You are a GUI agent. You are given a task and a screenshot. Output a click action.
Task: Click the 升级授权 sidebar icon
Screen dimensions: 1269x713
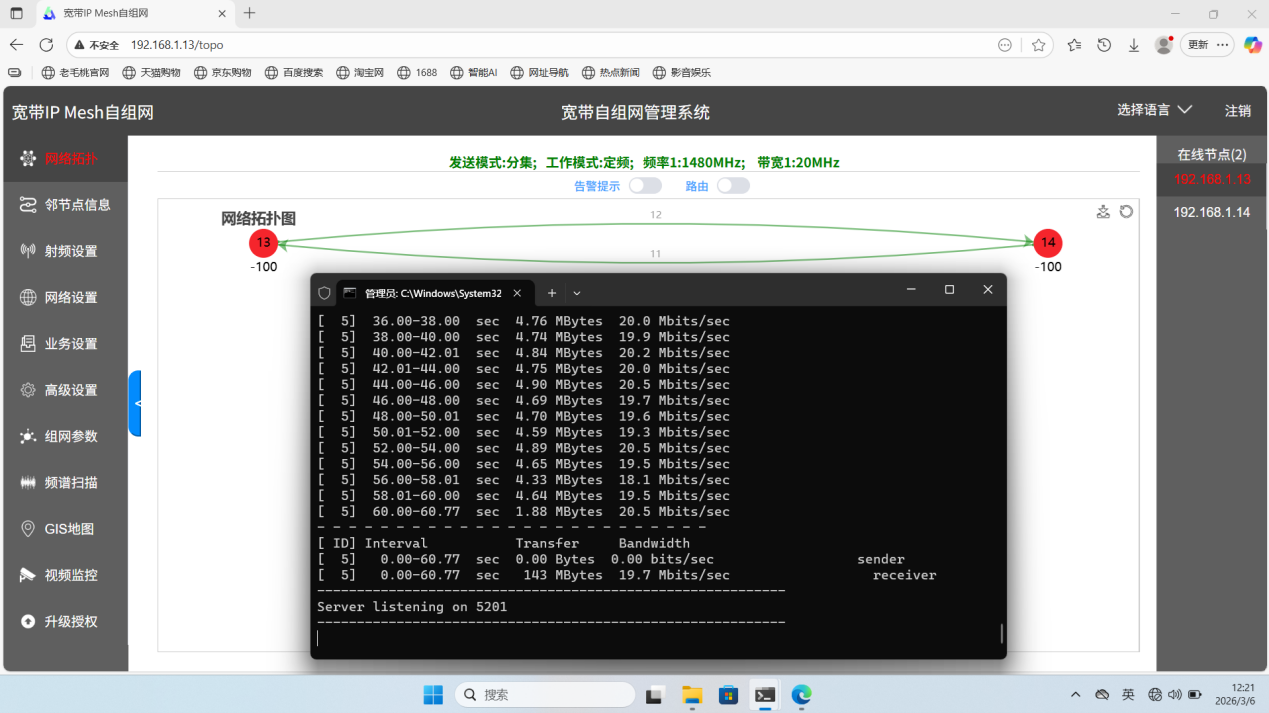tap(28, 621)
